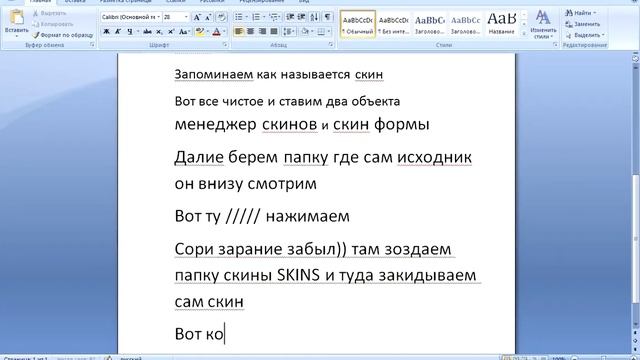Open the References (Ссылки) ribbon tab

point(176,1)
